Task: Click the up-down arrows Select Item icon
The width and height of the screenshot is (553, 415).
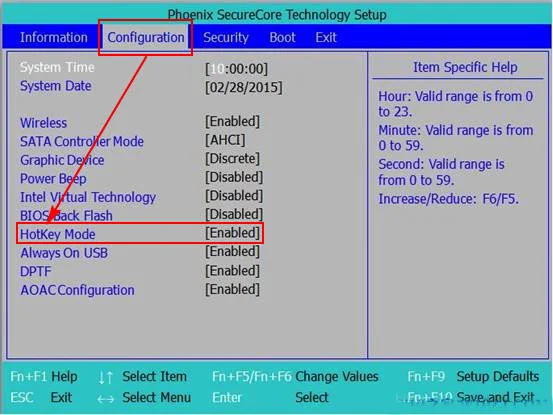Action: pyautogui.click(x=106, y=378)
